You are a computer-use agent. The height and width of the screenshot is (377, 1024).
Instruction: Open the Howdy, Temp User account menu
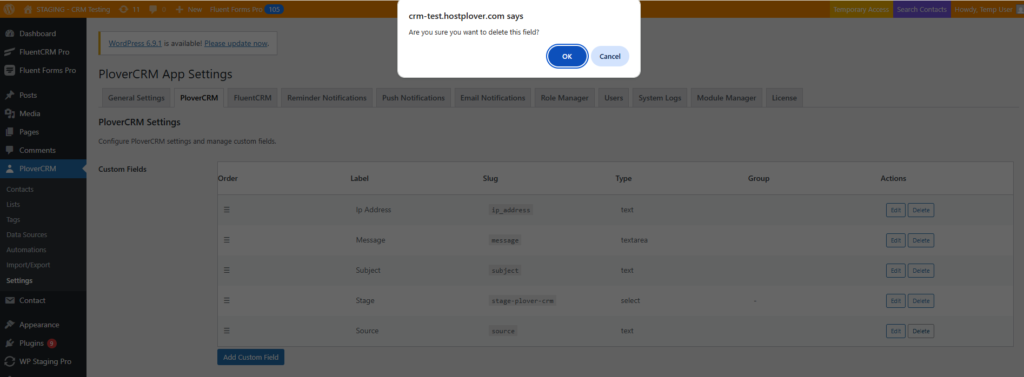click(x=987, y=9)
